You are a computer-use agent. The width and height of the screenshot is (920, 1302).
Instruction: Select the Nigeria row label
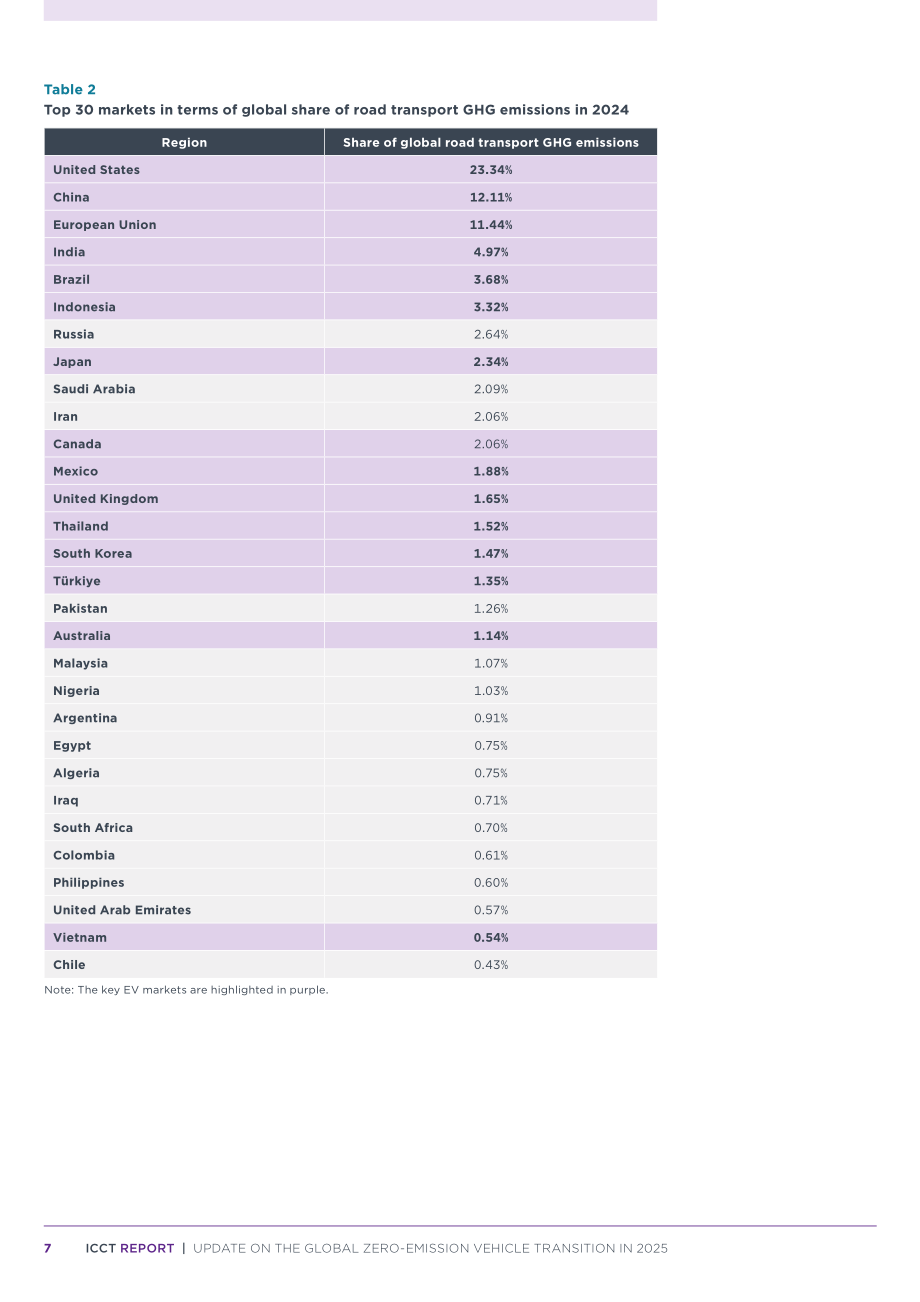[x=77, y=691]
